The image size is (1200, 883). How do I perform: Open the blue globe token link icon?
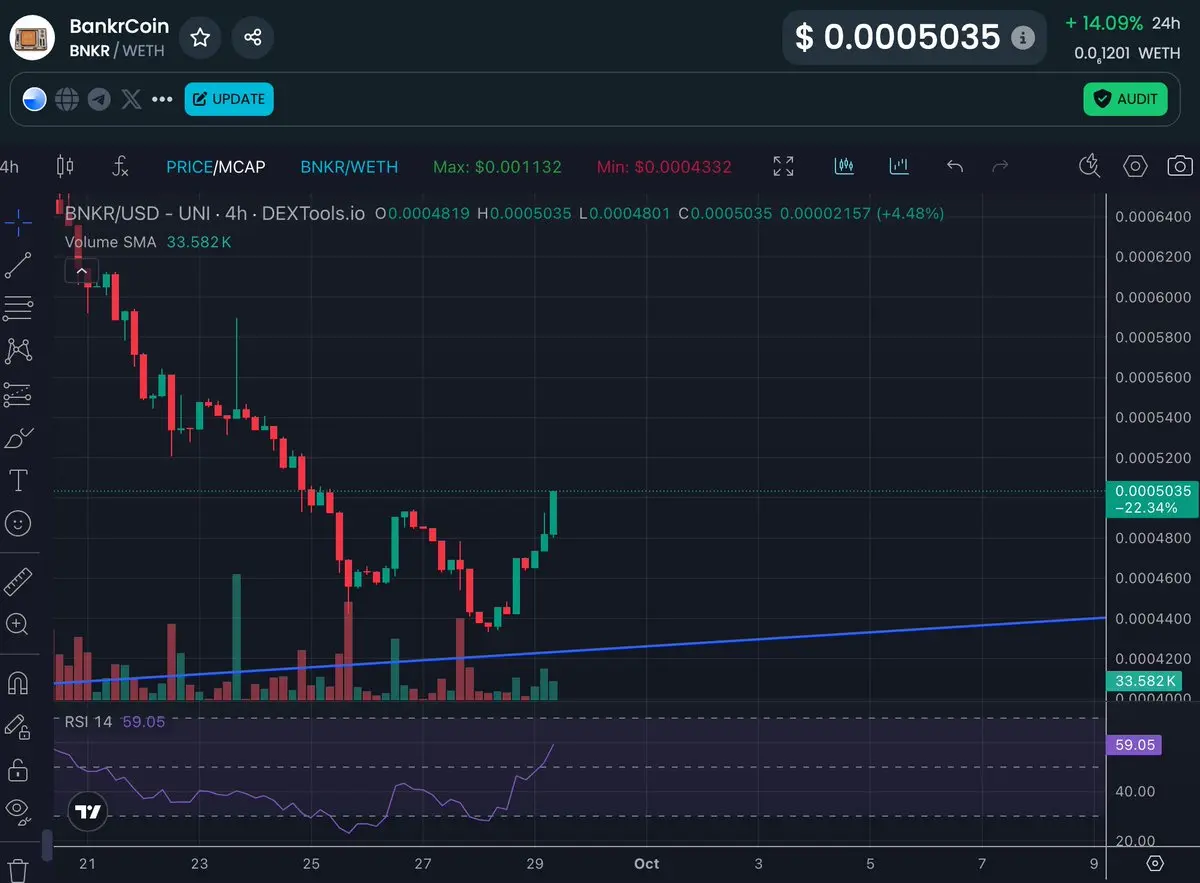(x=35, y=99)
